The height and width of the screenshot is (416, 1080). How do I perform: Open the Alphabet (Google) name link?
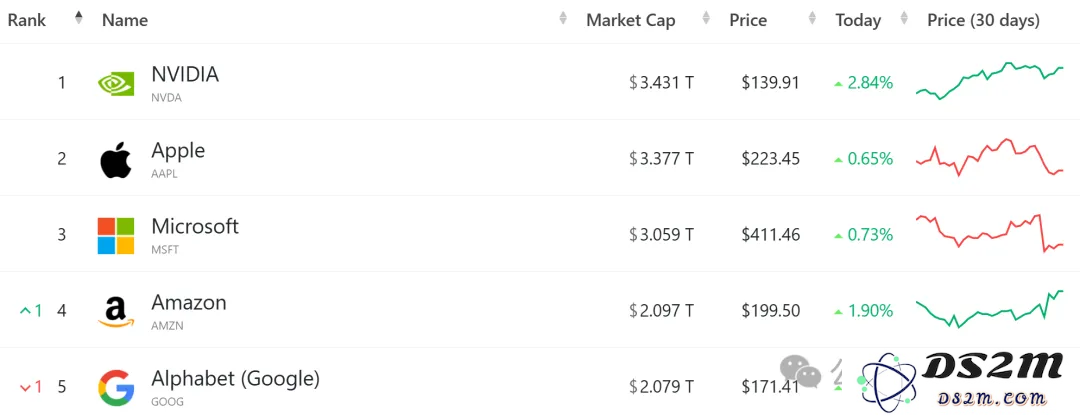236,378
